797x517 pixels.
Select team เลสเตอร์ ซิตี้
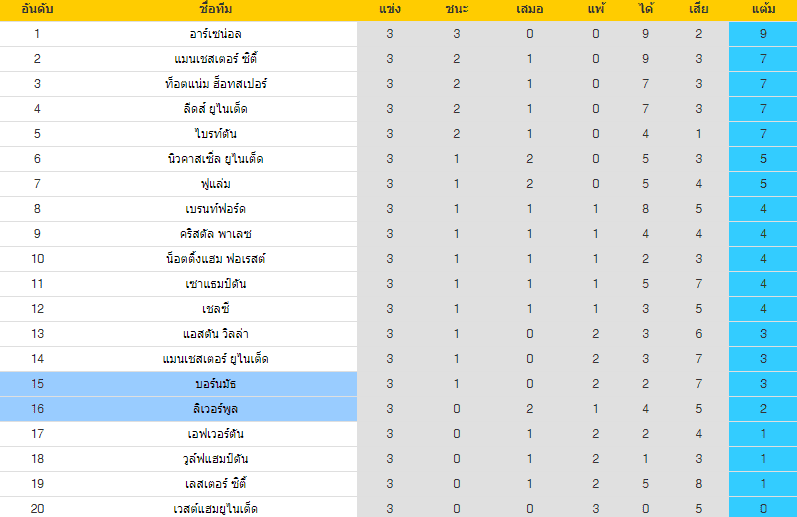coord(216,483)
